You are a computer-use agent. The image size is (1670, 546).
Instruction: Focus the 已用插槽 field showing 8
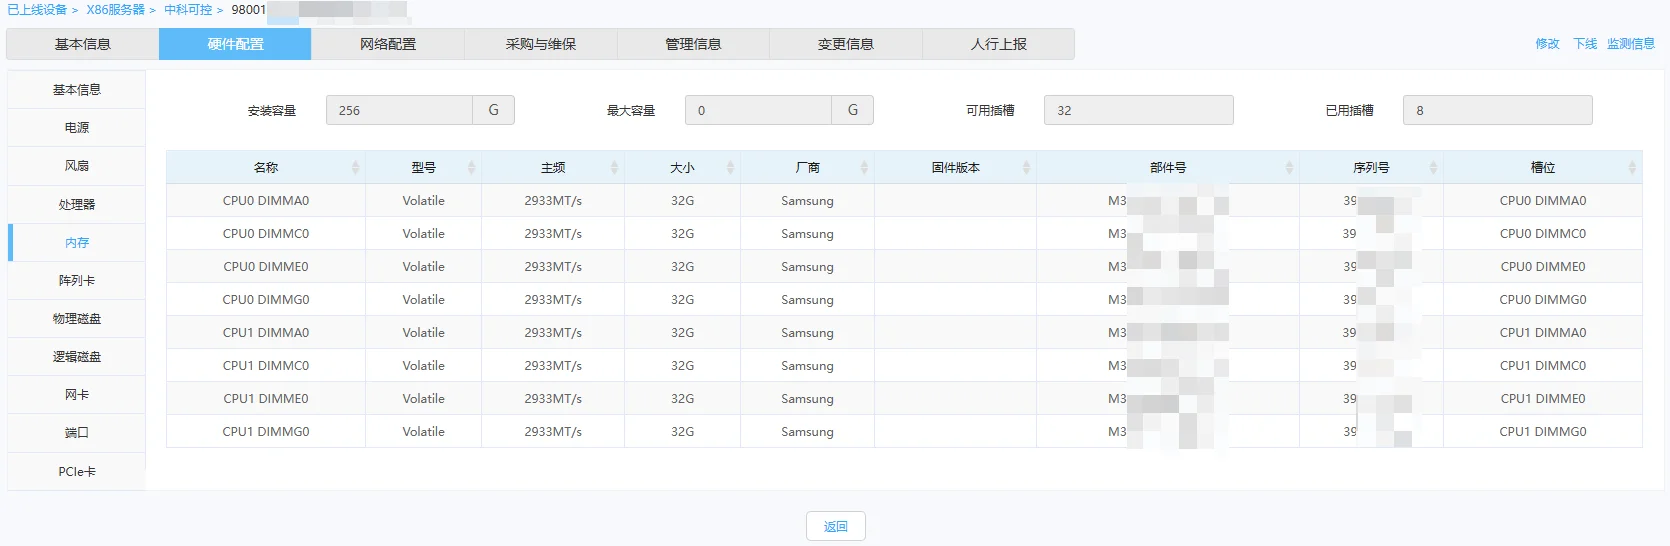(x=1497, y=110)
